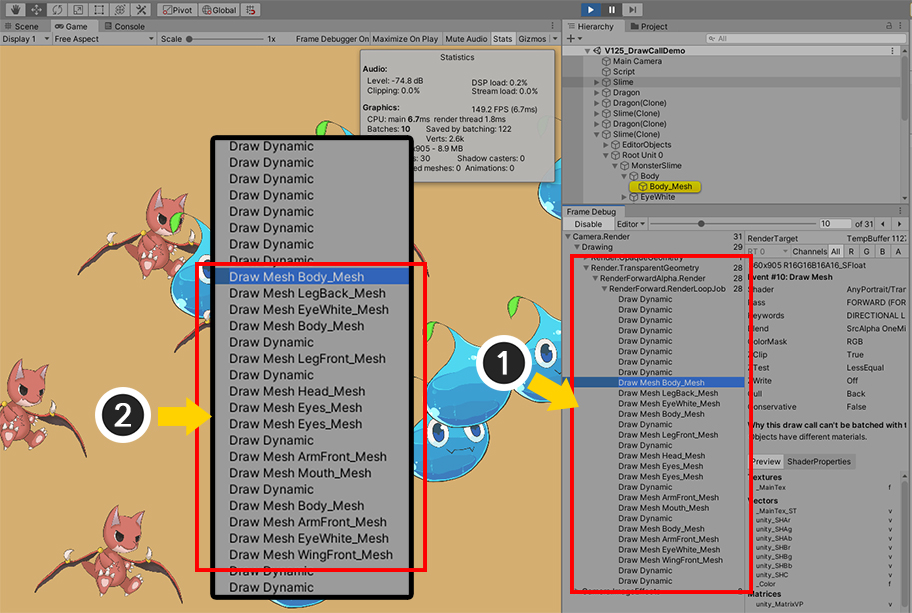Select the G channel toggle
Screen dimensions: 912x613
(867, 251)
